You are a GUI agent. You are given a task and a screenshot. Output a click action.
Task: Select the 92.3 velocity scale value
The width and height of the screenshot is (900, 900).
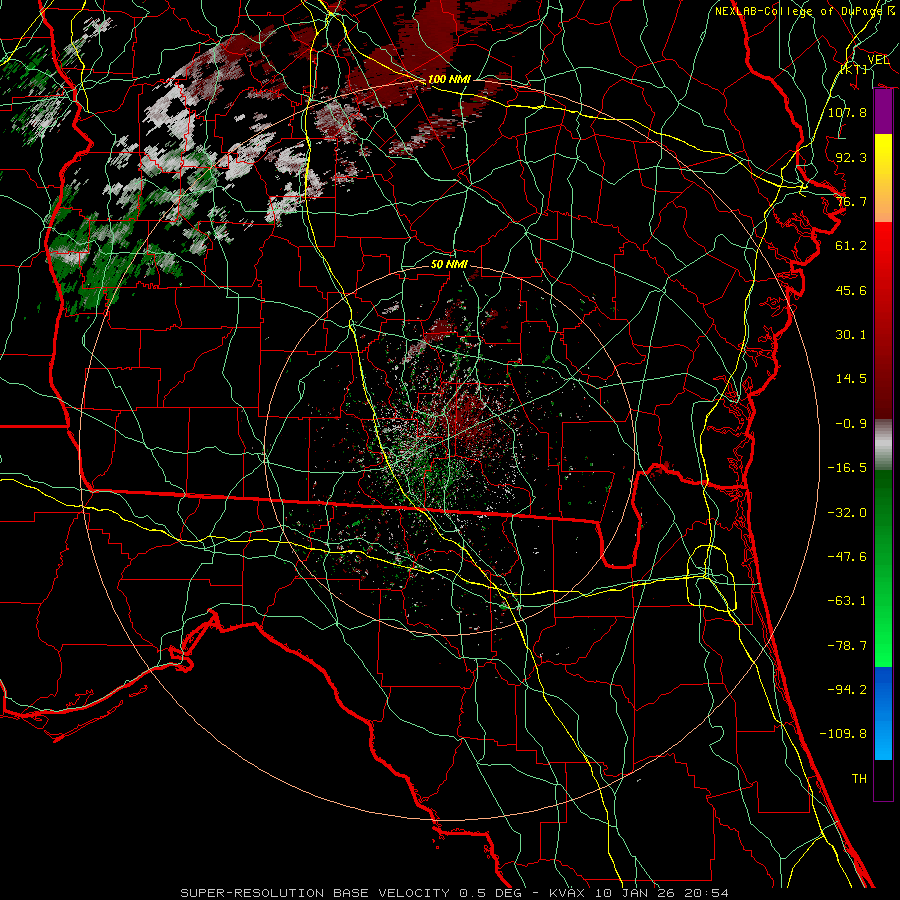coord(851,157)
